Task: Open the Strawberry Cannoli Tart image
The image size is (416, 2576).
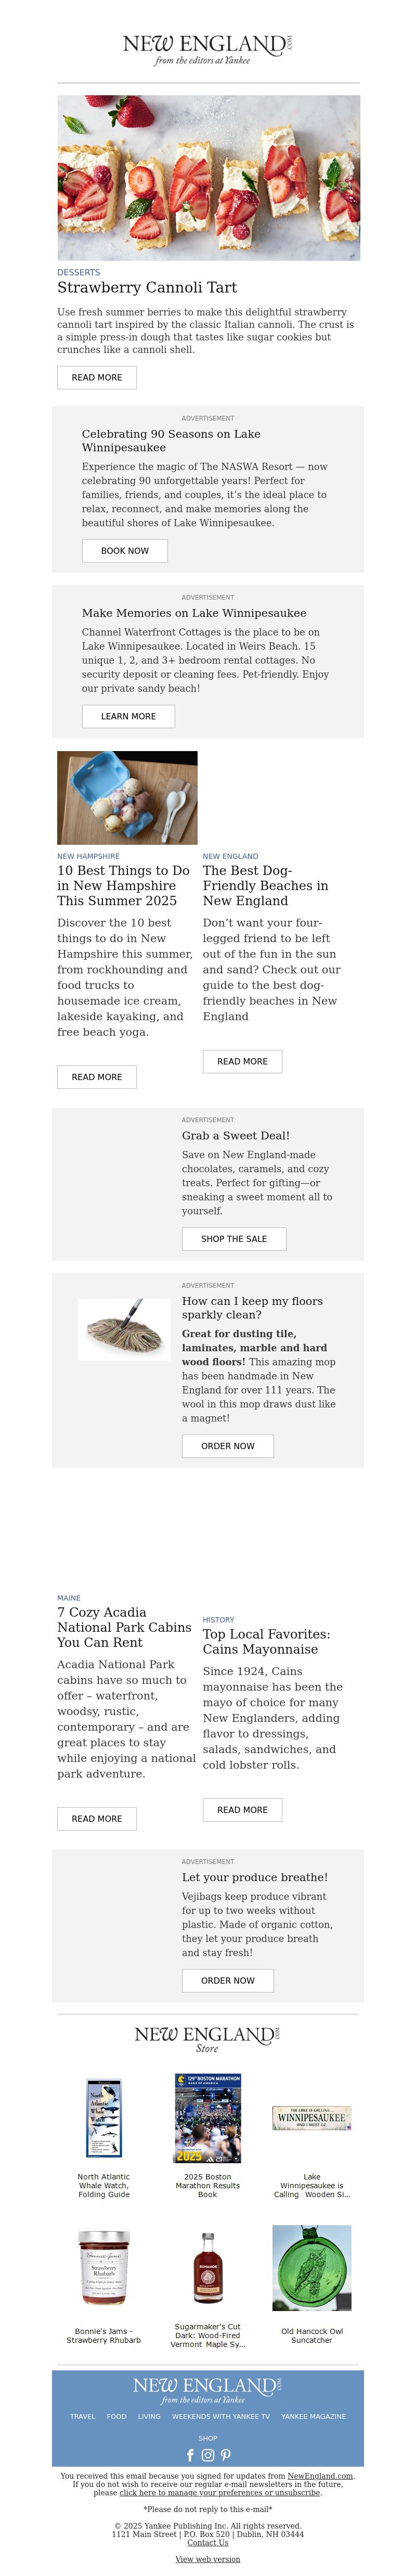Action: 208,178
